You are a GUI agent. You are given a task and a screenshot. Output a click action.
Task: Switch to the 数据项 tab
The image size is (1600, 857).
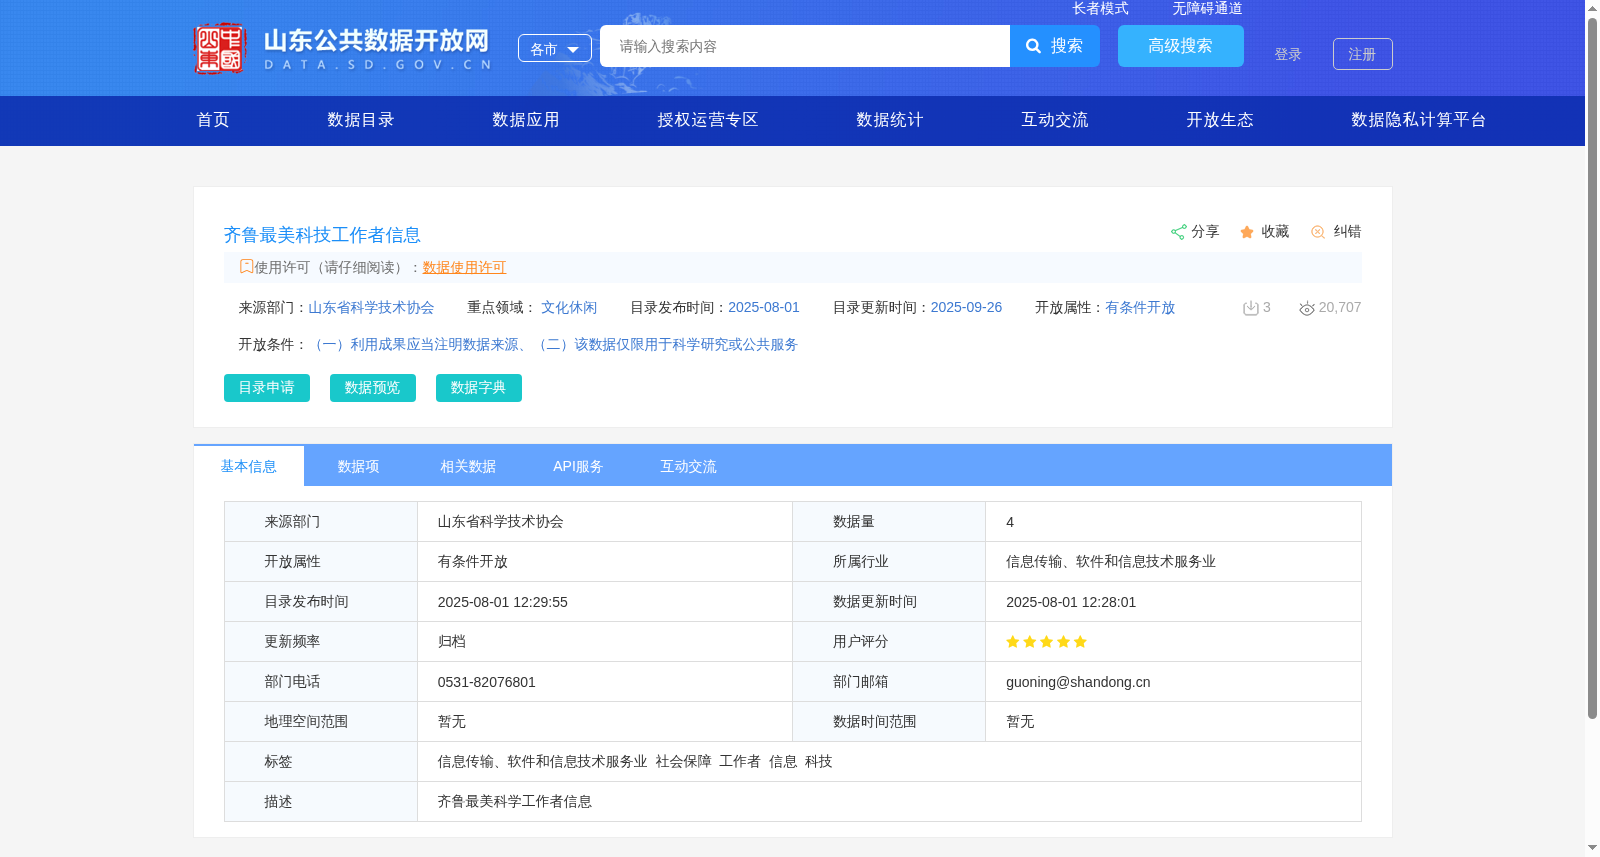point(359,466)
